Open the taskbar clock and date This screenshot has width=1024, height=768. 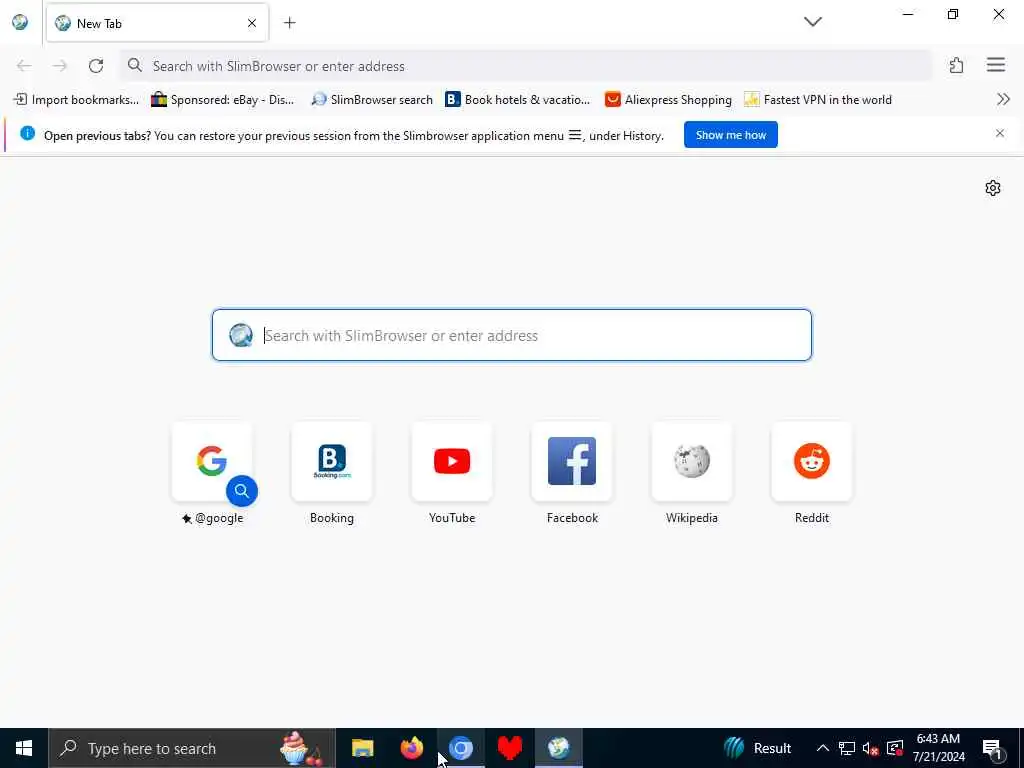click(x=938, y=748)
